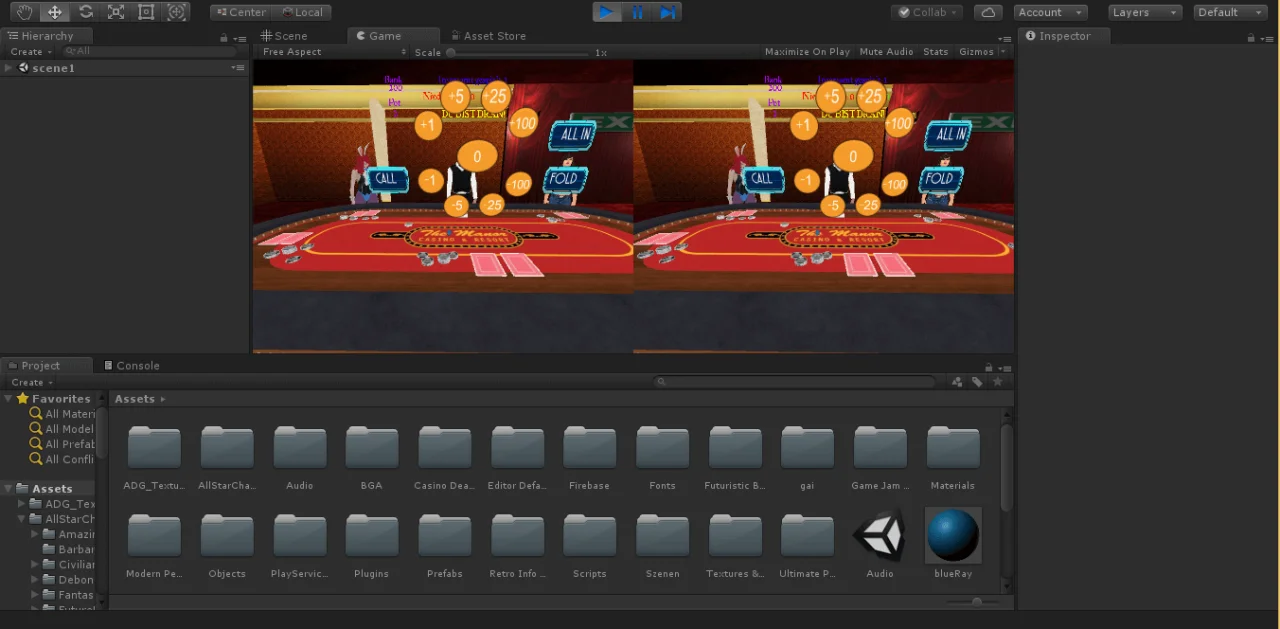The height and width of the screenshot is (629, 1280).
Task: Select All Models favorite search
Action: coord(62,429)
